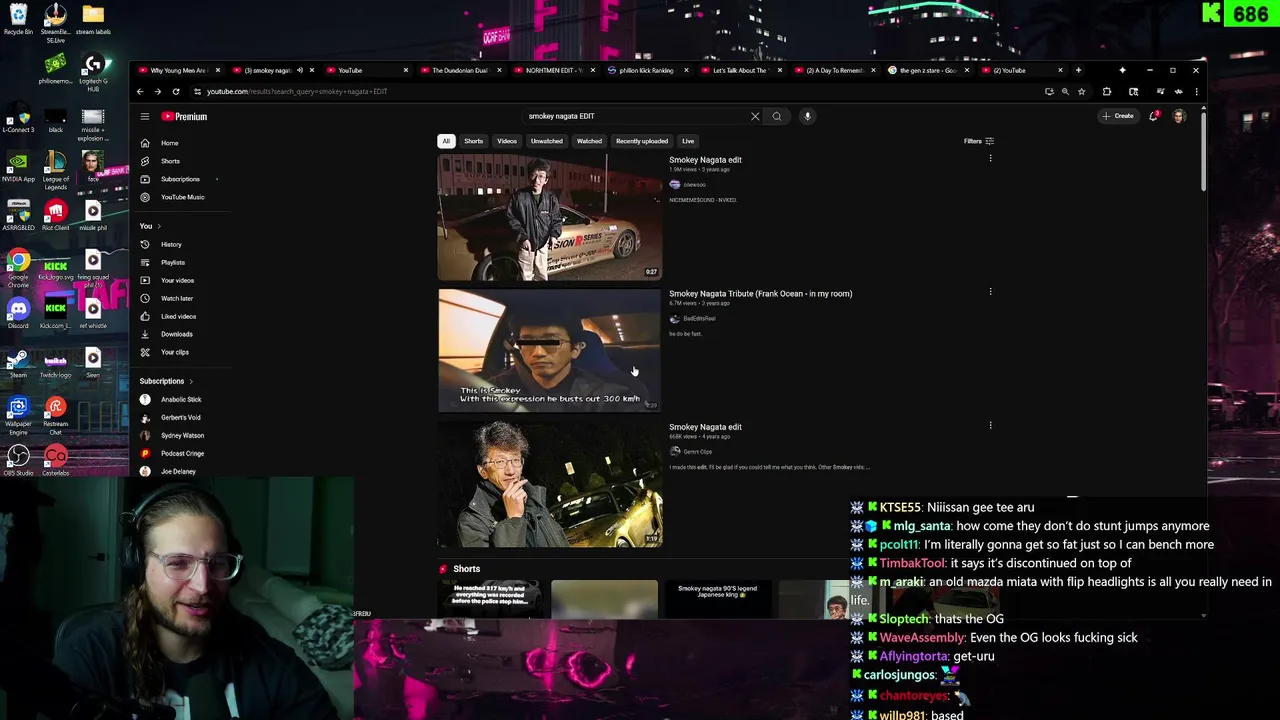This screenshot has width=1280, height=720.
Task: Click the magnifier search button
Action: [776, 116]
